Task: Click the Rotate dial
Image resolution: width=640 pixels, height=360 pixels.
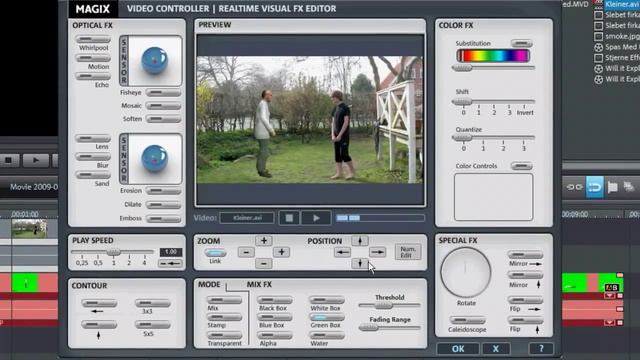Action: 465,272
